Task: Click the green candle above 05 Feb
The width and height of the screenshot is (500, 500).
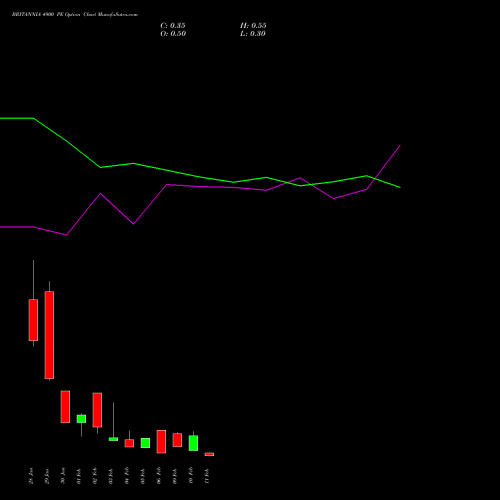Action: (x=145, y=443)
